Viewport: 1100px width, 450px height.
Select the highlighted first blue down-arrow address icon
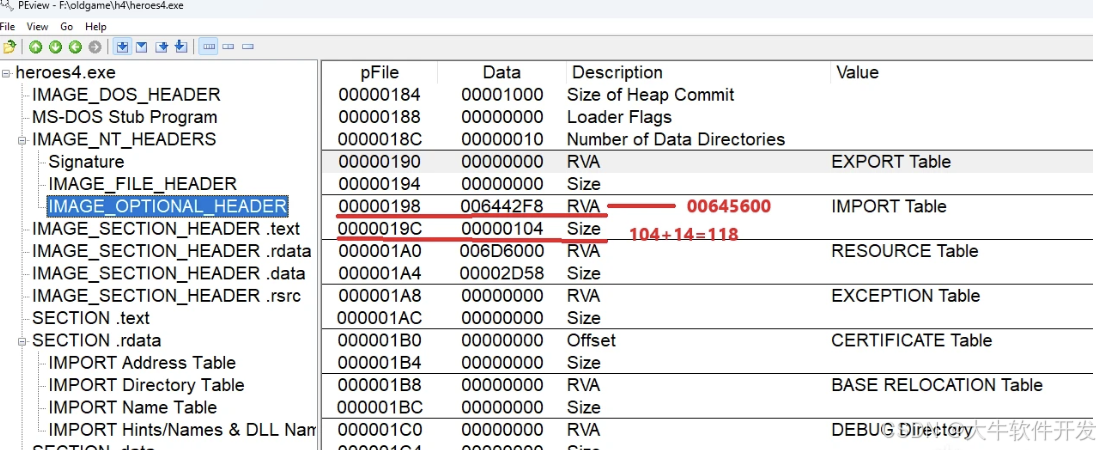click(x=123, y=47)
